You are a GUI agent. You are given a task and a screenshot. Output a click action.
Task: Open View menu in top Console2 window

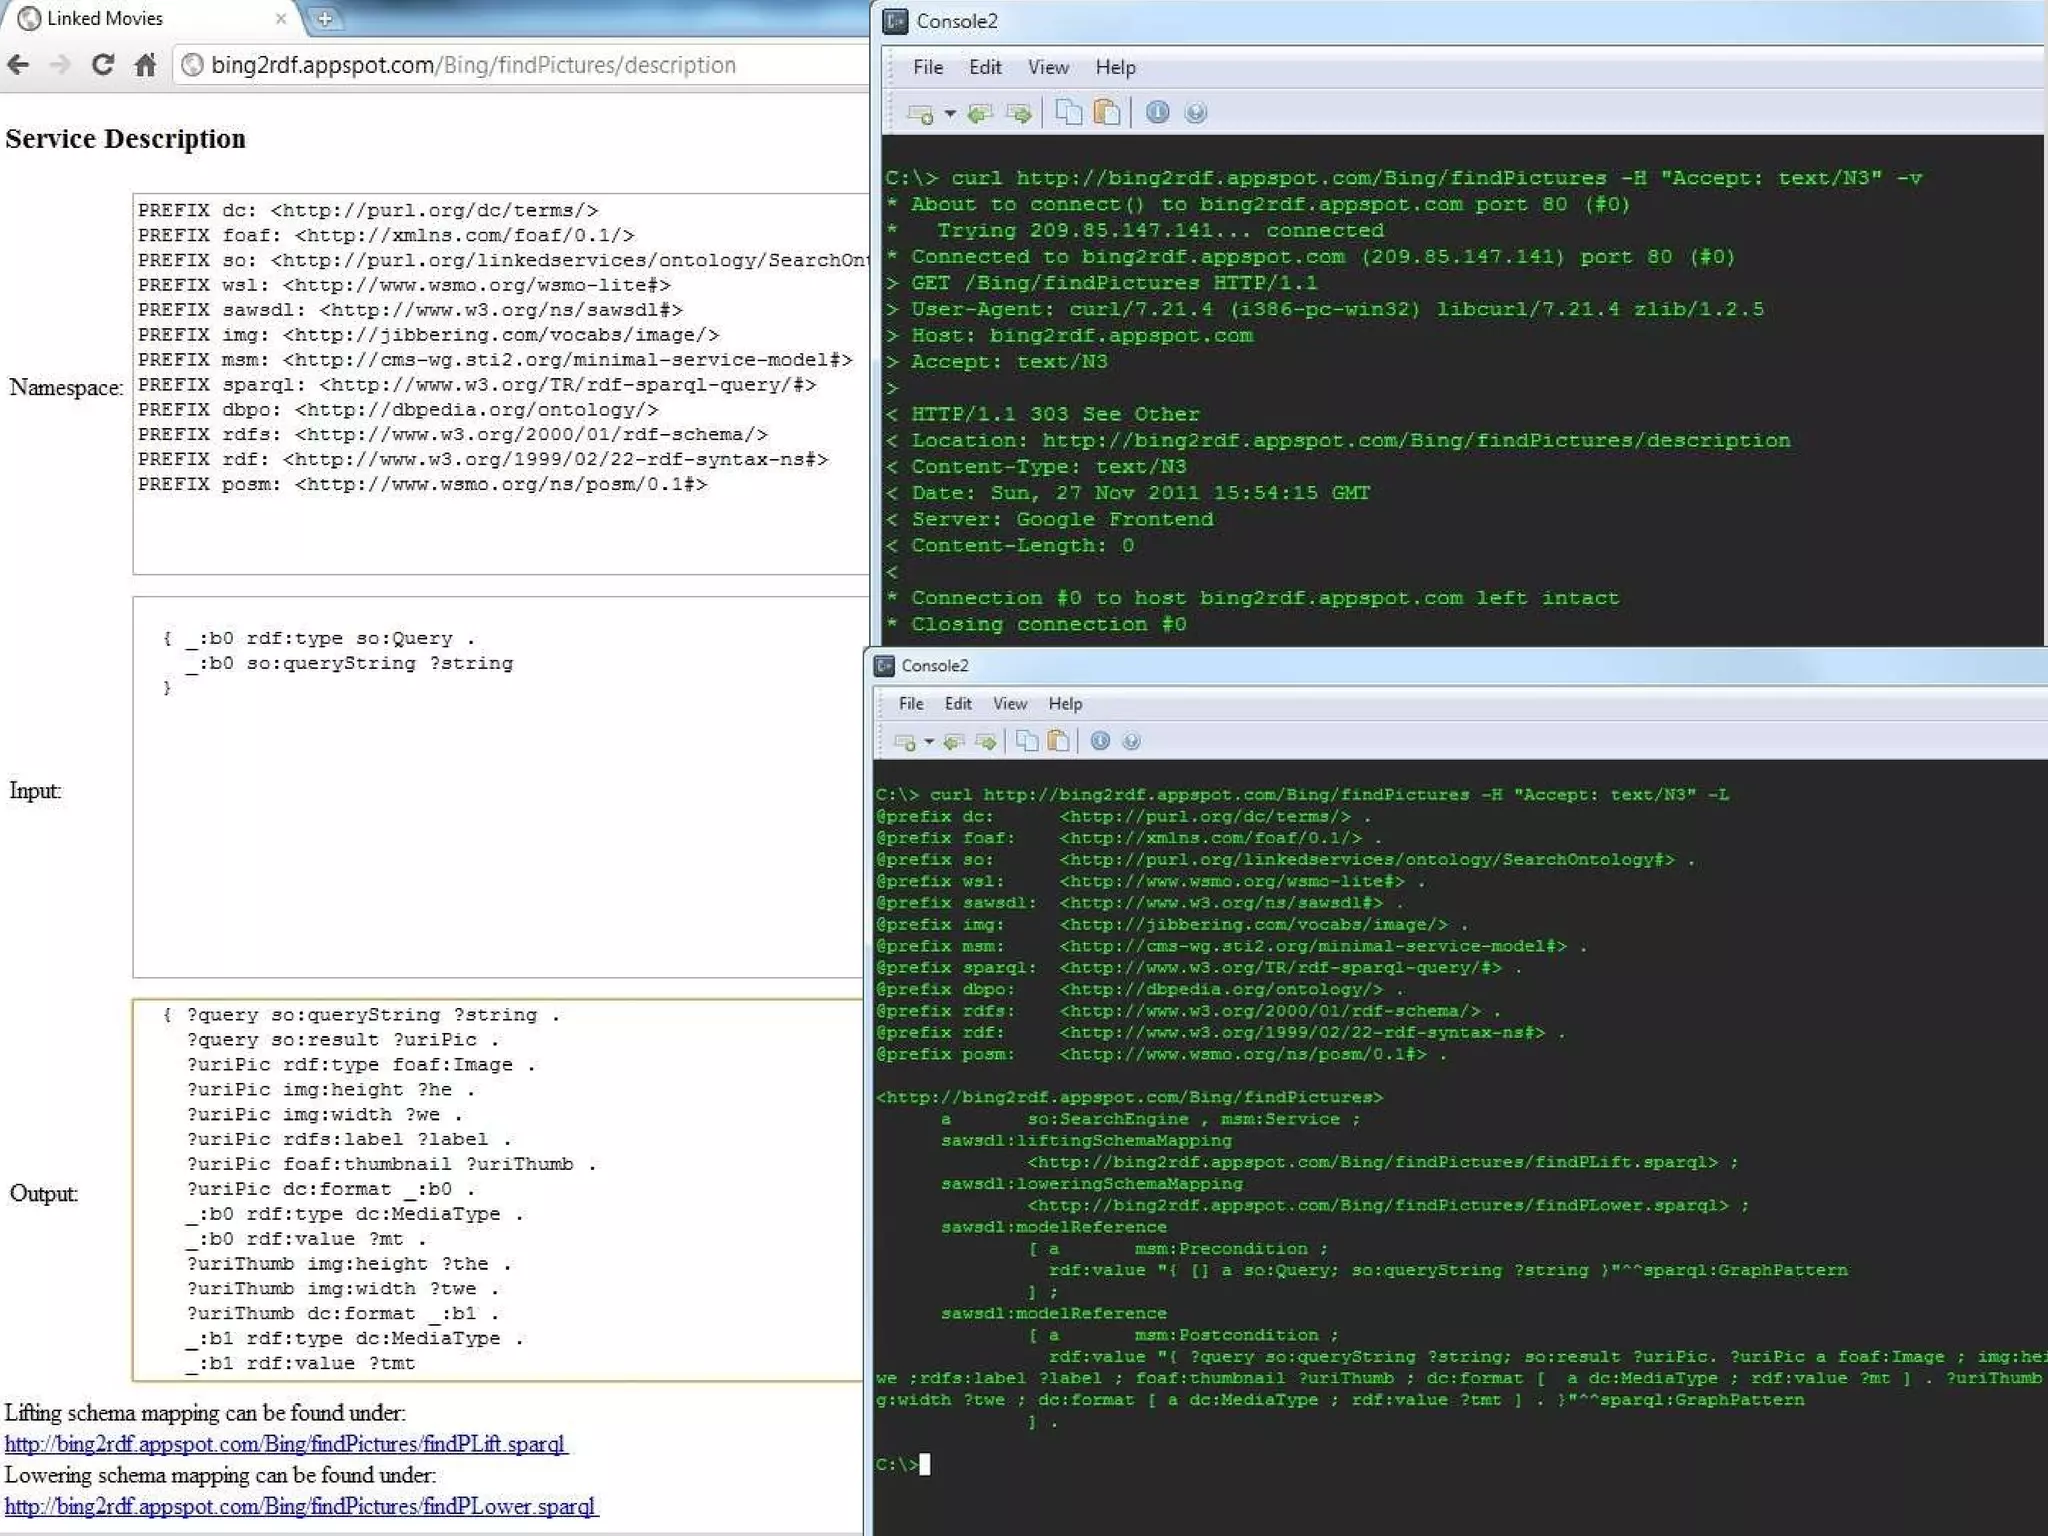tap(1047, 67)
